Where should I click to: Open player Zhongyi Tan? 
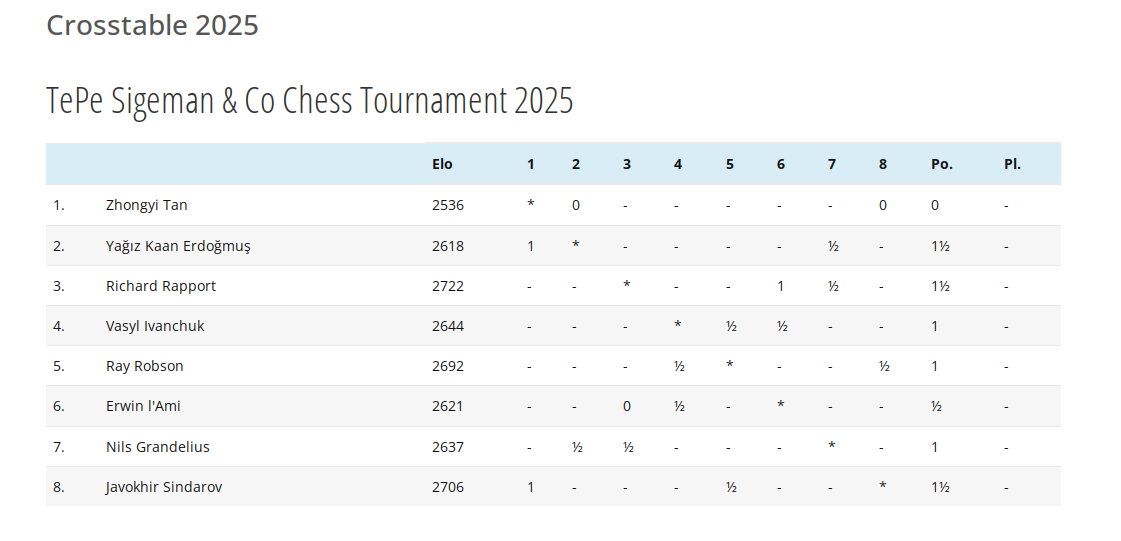pyautogui.click(x=147, y=205)
